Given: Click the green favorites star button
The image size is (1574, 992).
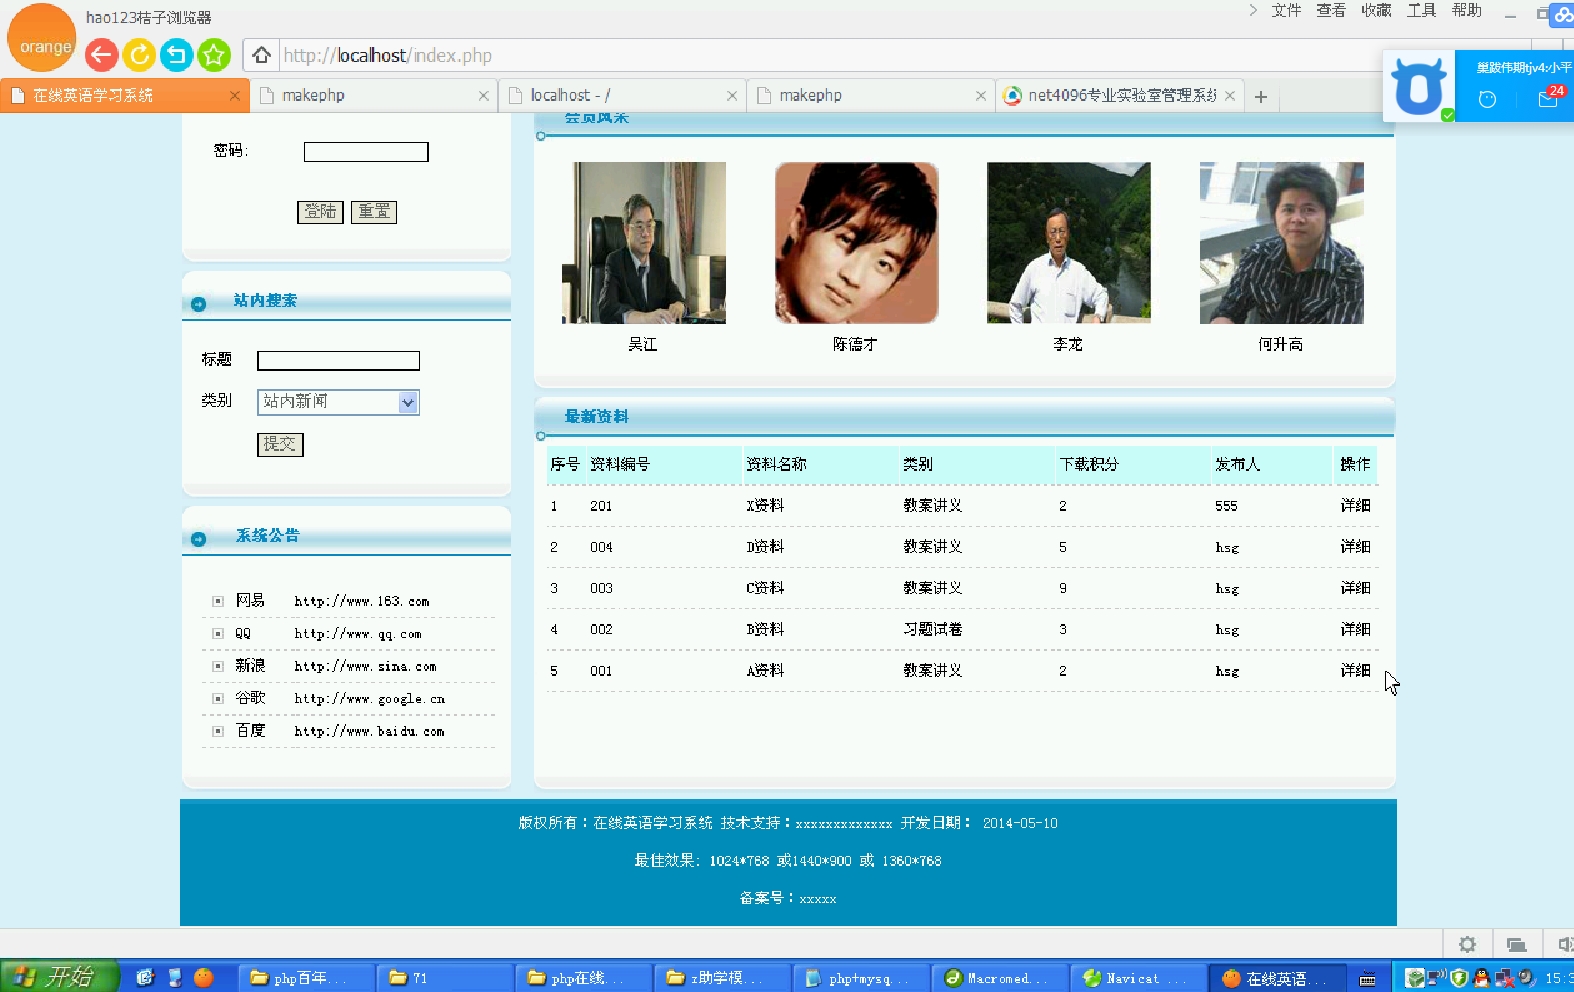Looking at the screenshot, I should point(214,55).
